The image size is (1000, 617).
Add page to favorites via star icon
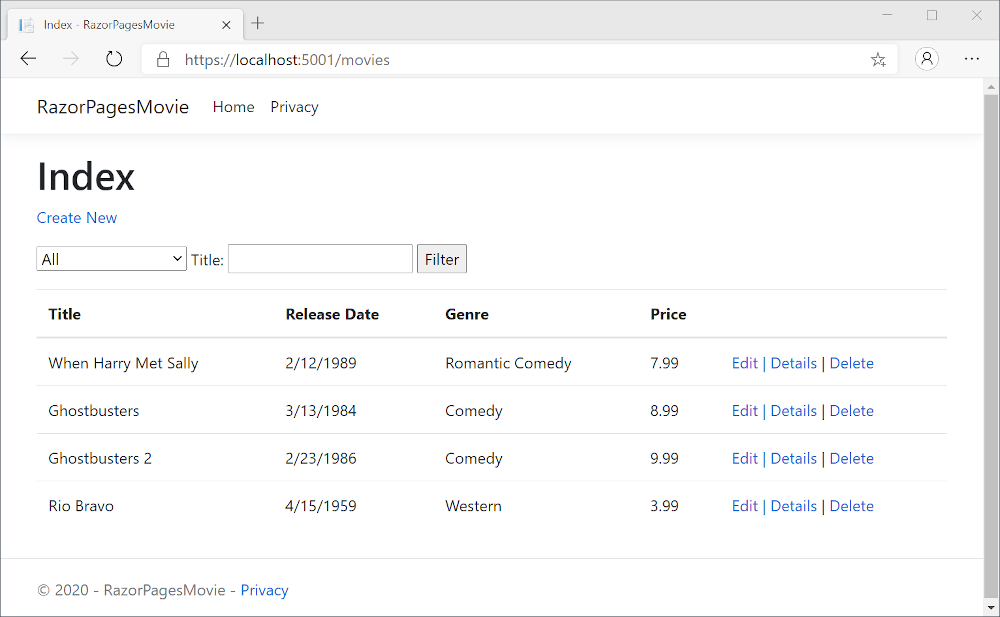coord(878,60)
